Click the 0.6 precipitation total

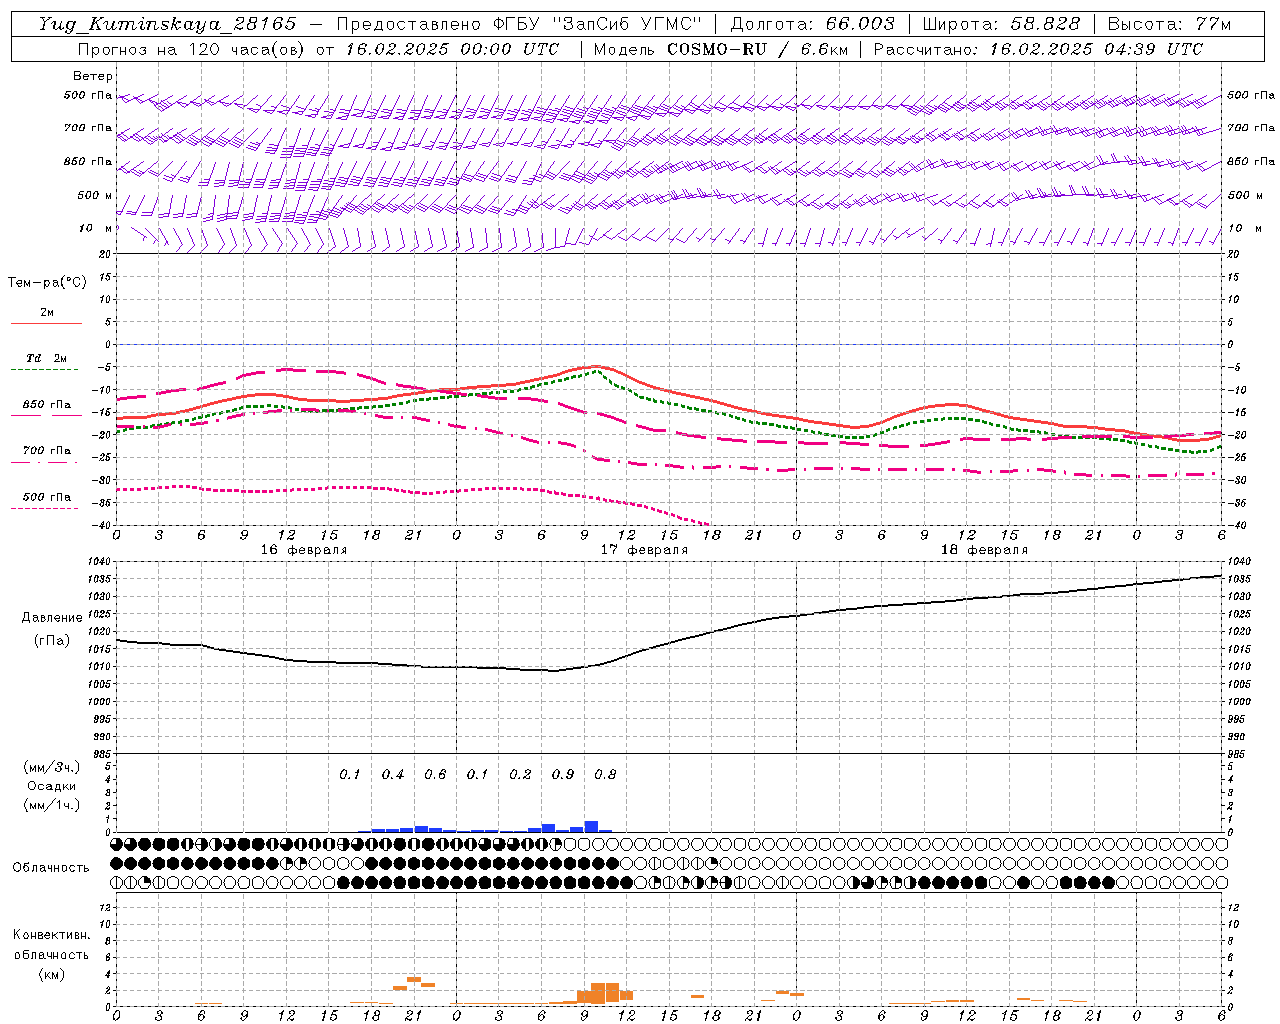[435, 775]
